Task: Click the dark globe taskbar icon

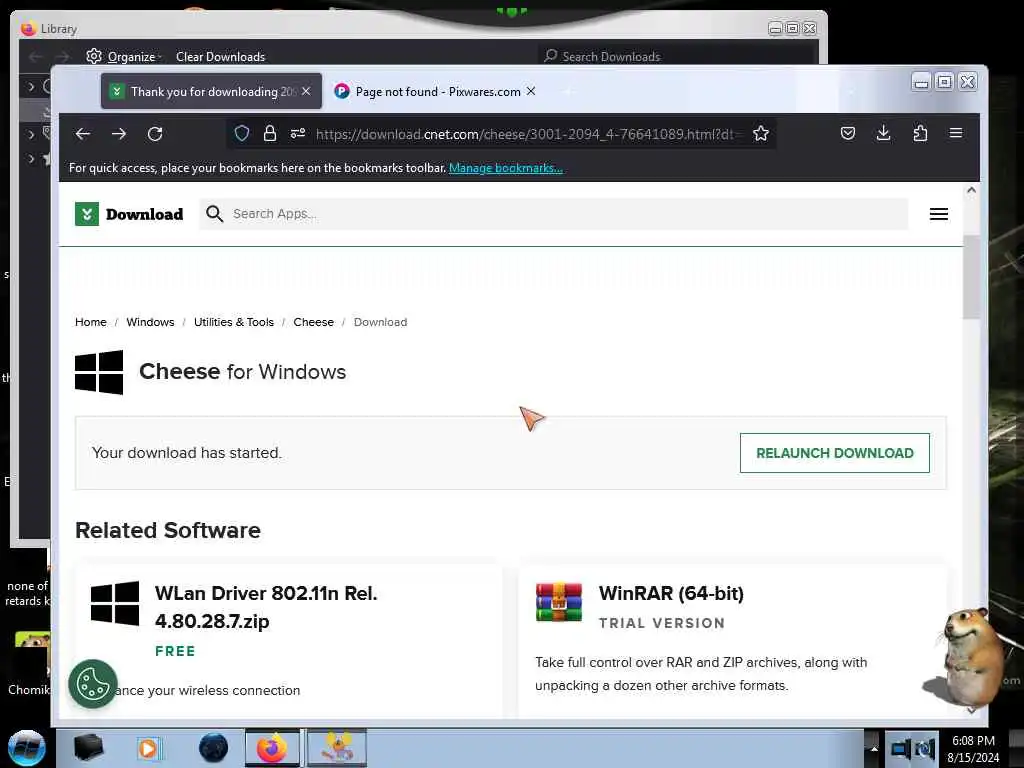Action: [213, 748]
